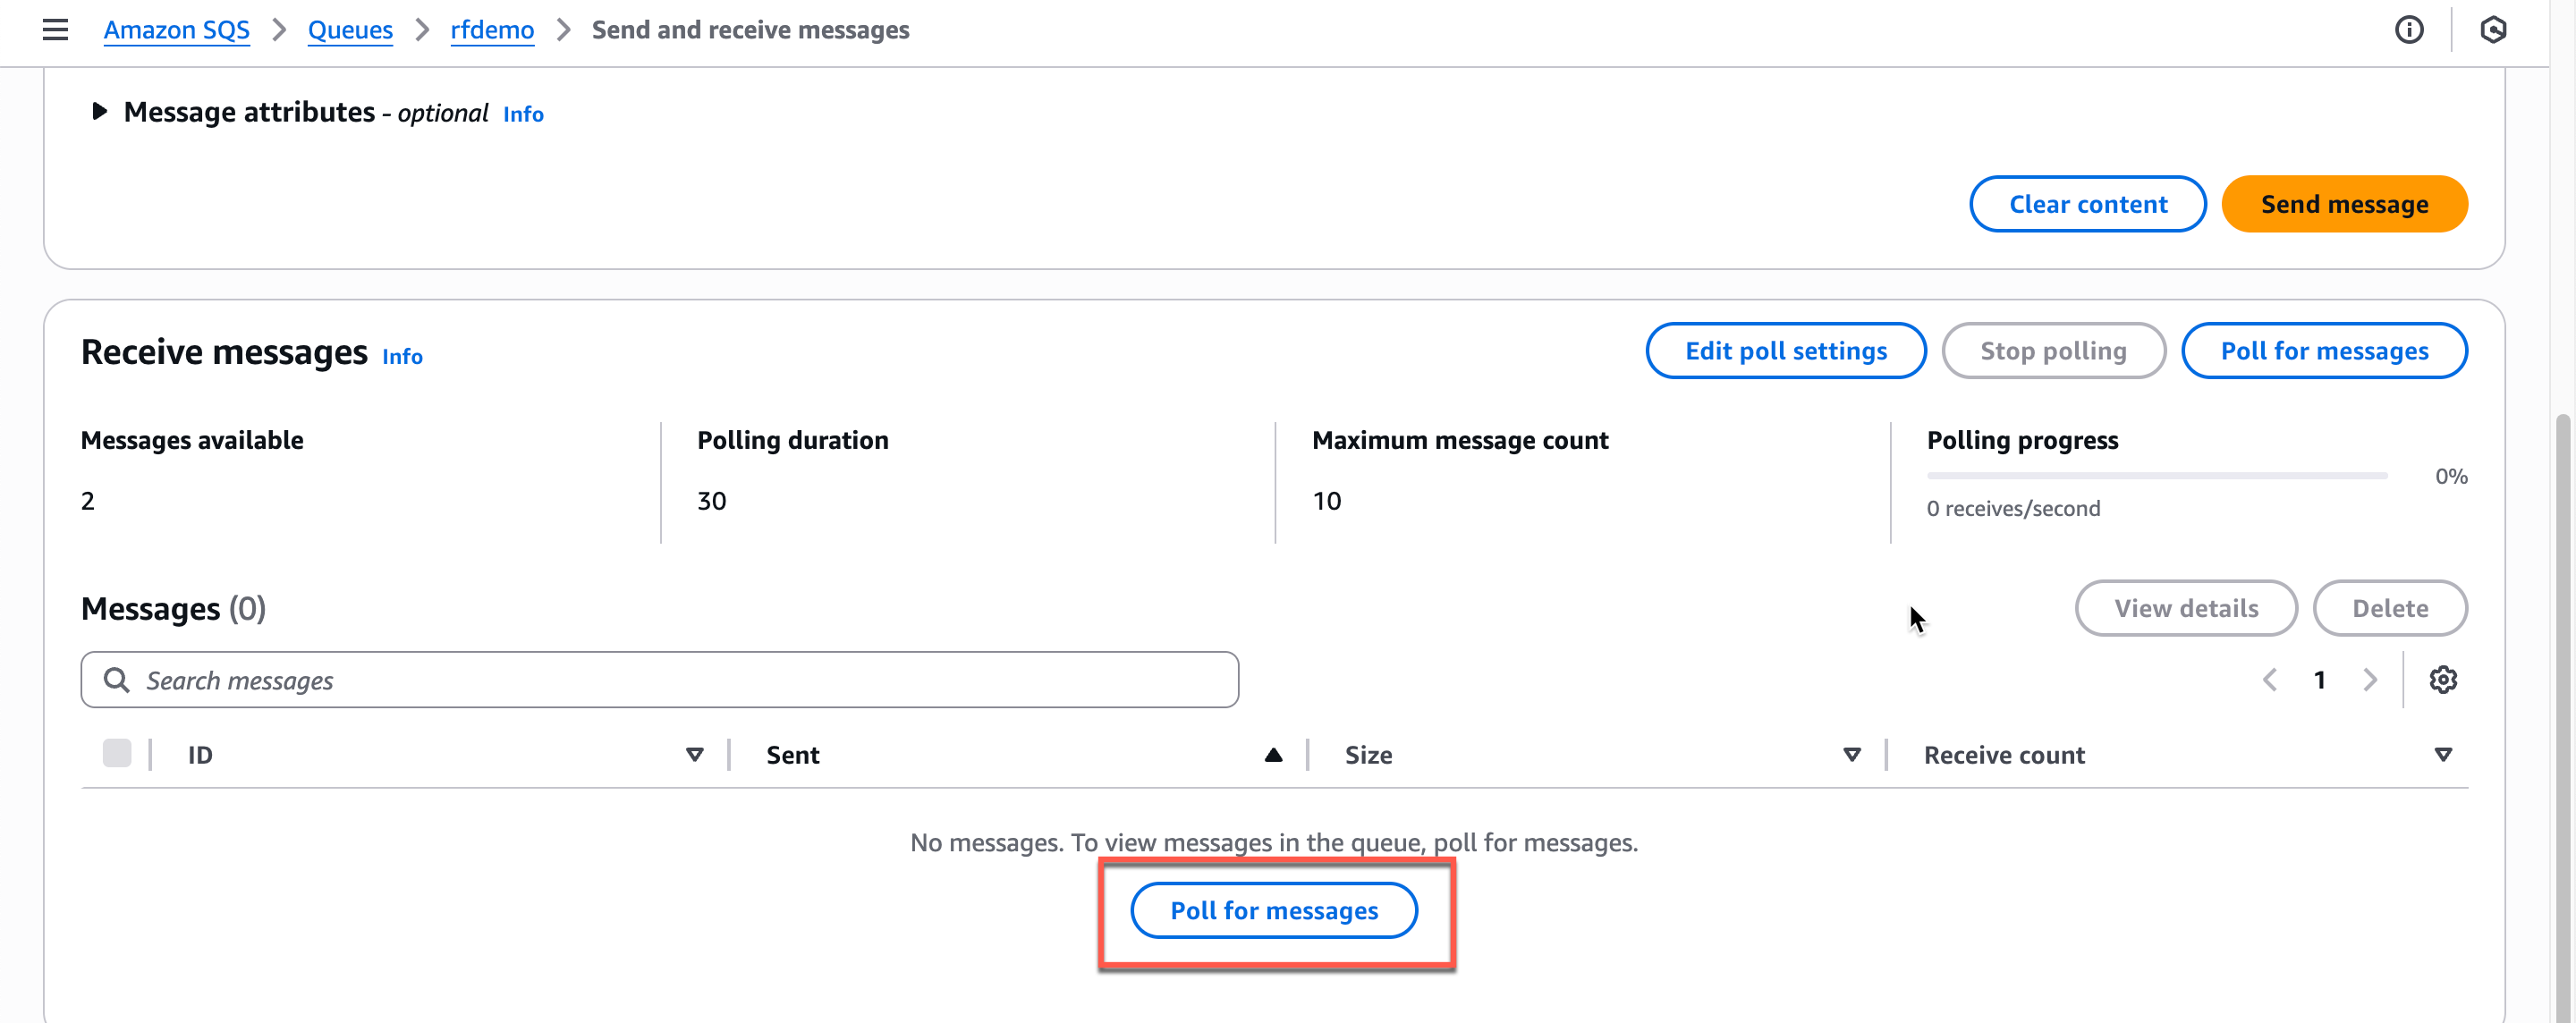Open the messages table preferences gear
The image size is (2576, 1023).
point(2444,680)
